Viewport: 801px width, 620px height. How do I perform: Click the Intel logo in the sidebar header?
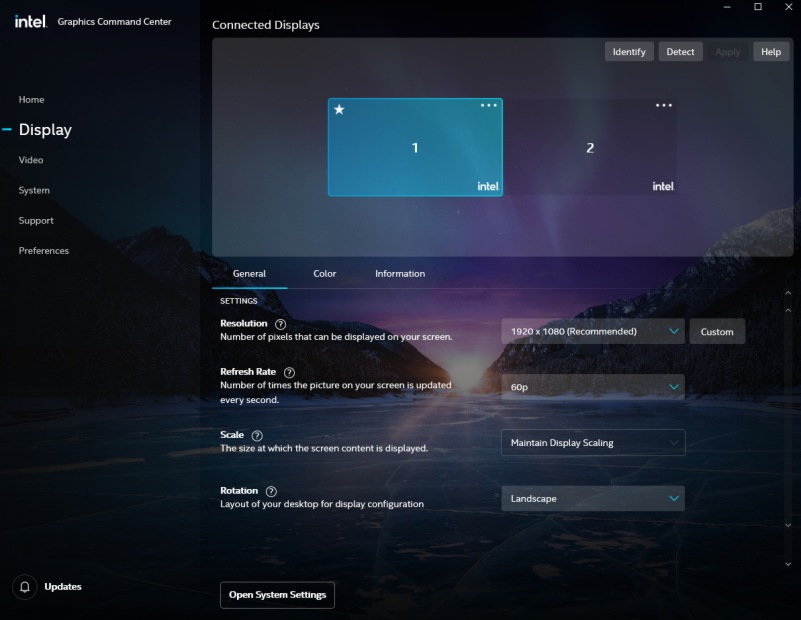coord(31,21)
